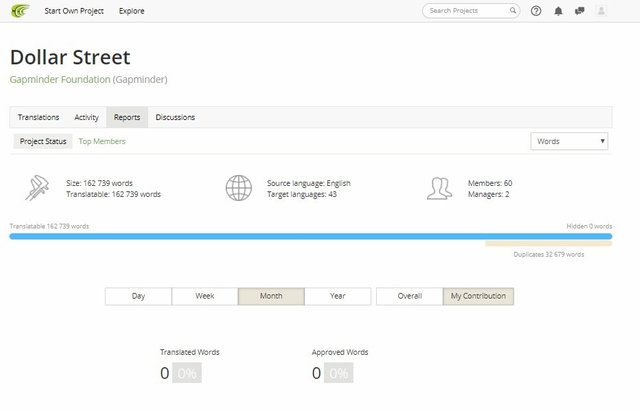Click 'Members: 60' text
640x411 pixels.
(490, 183)
